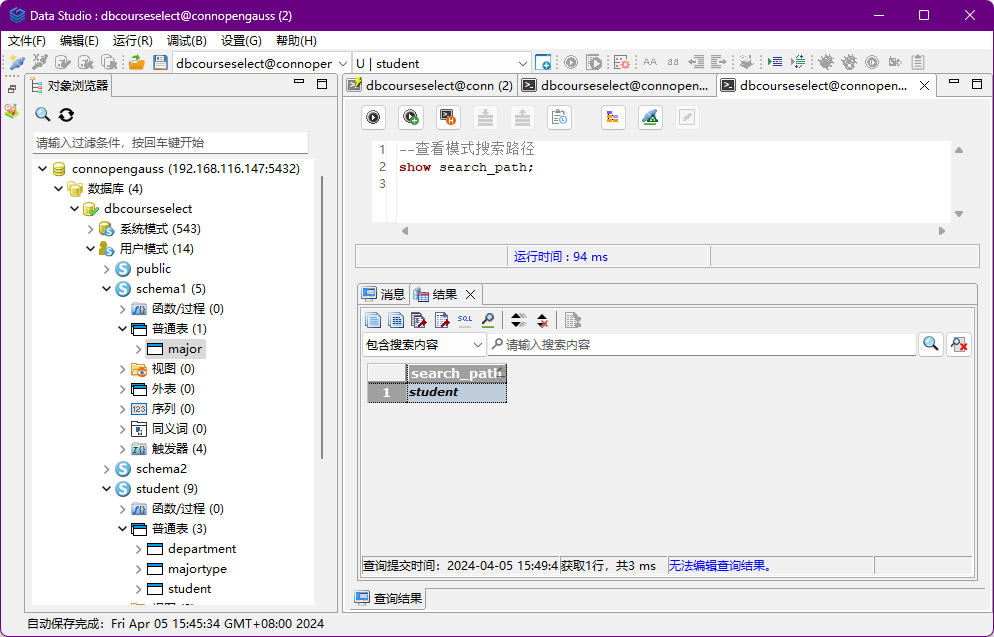Expand the public schema node

(x=106, y=269)
